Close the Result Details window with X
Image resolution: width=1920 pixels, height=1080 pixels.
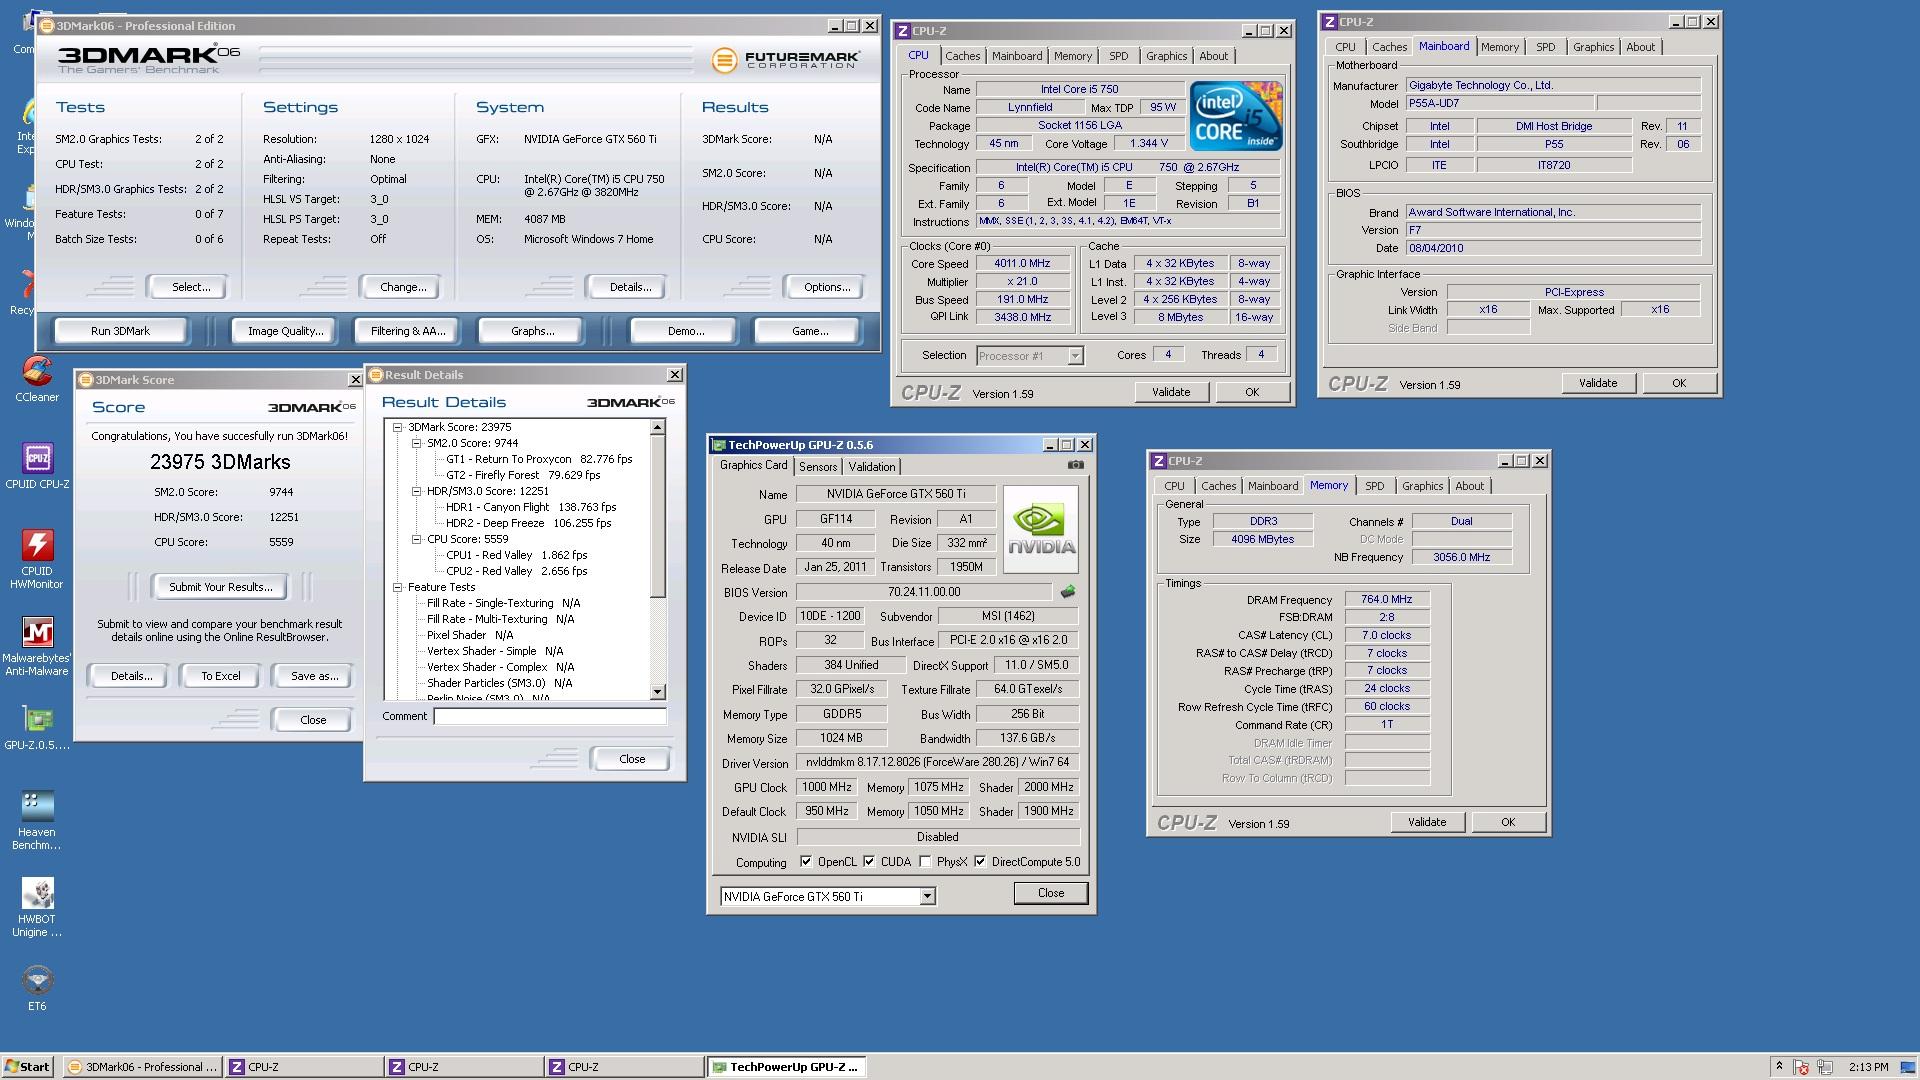(x=675, y=375)
